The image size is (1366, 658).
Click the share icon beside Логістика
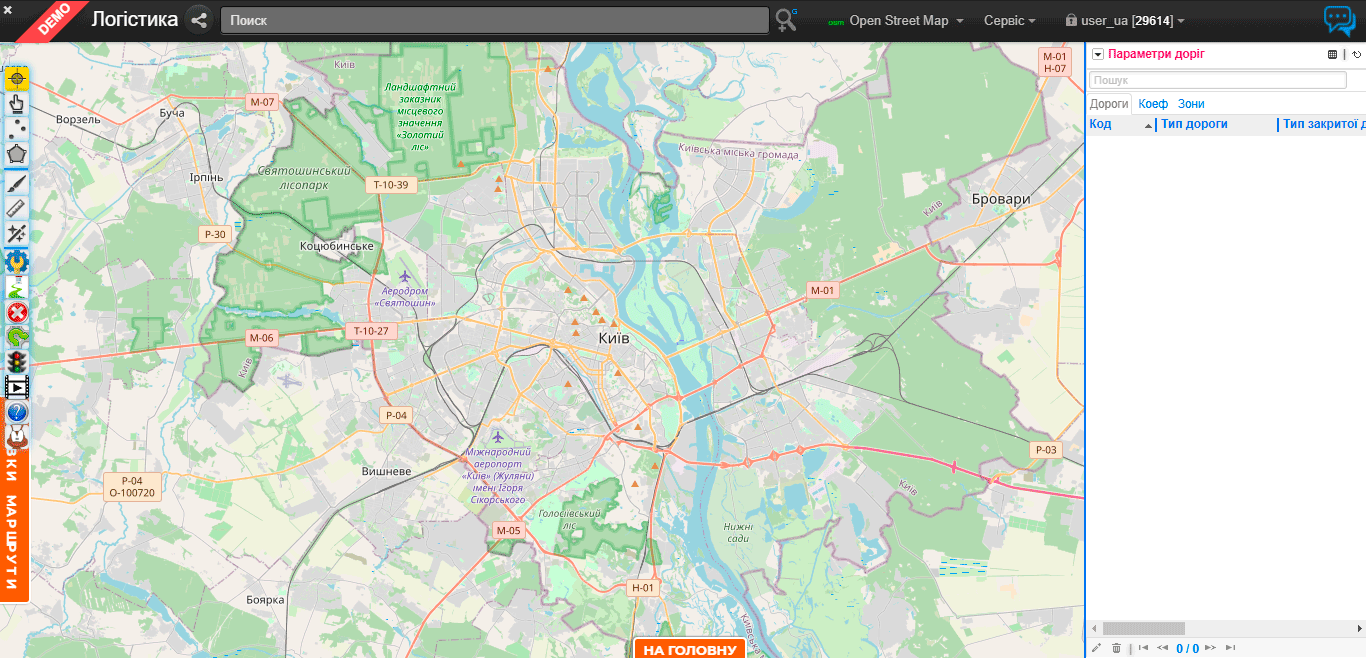198,20
